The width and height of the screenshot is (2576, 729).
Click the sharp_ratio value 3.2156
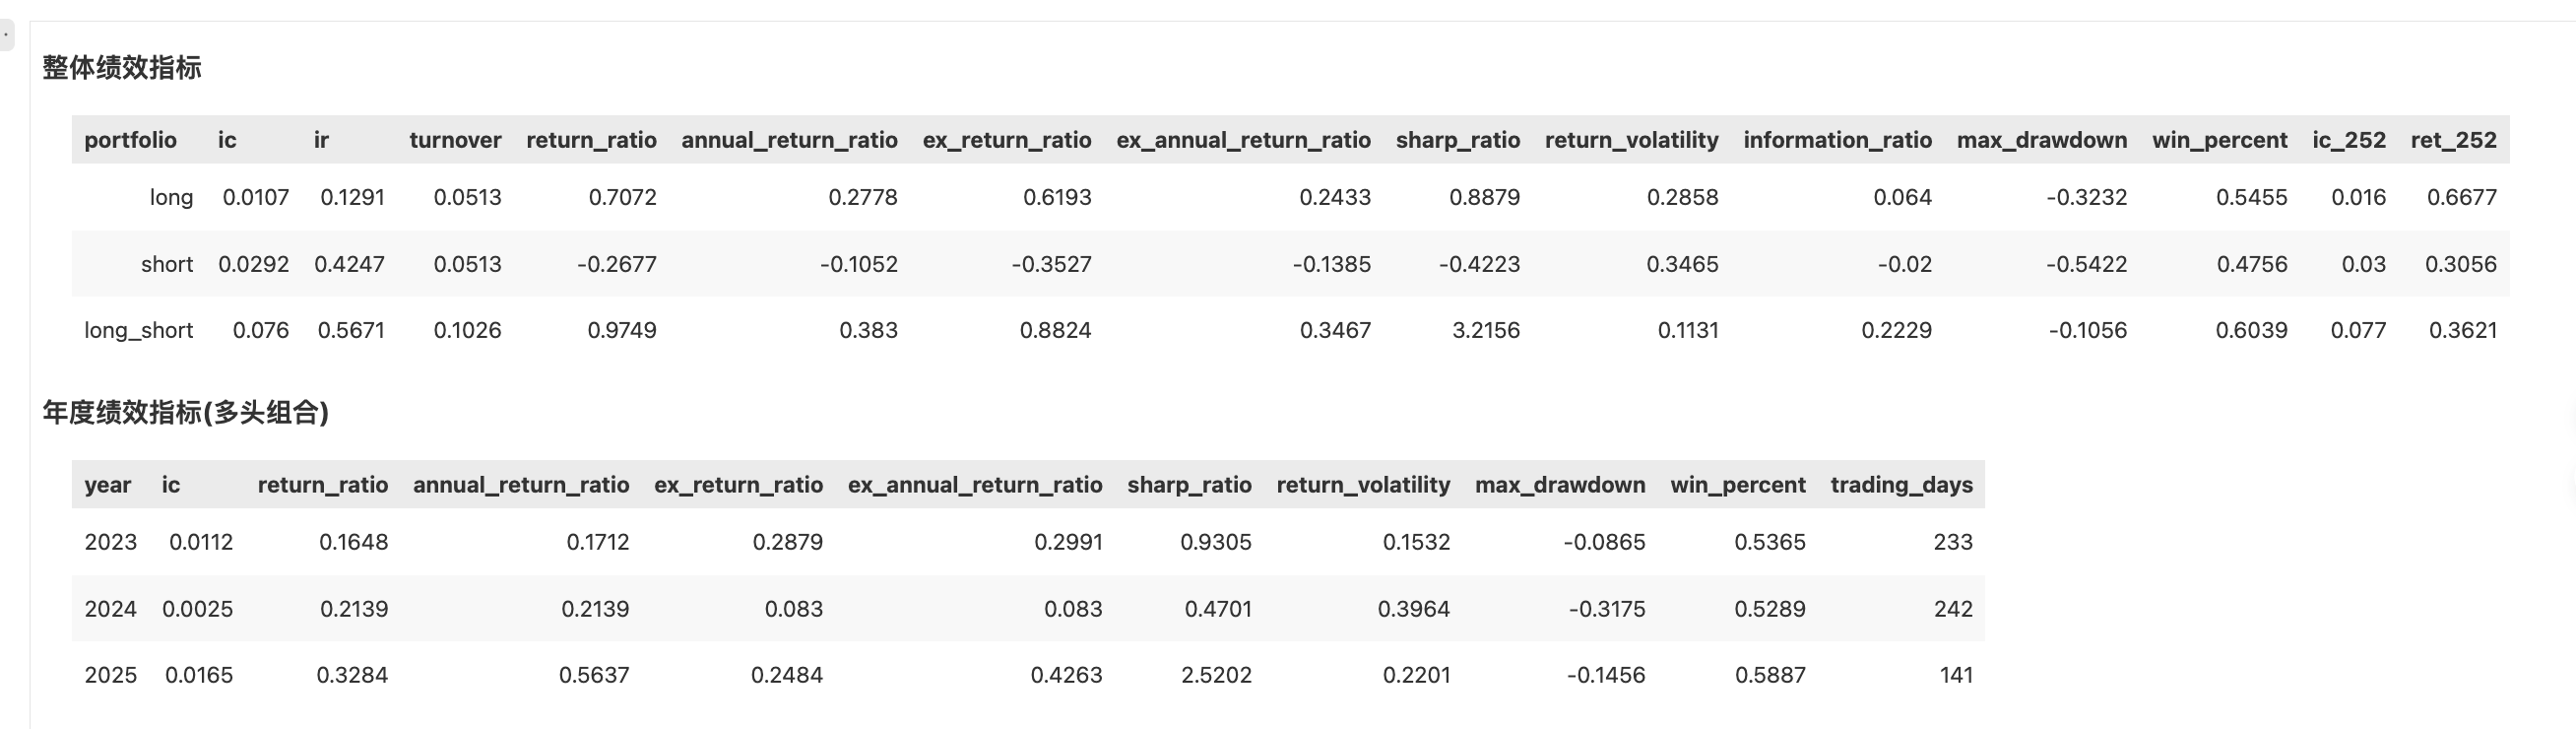[x=1485, y=331]
